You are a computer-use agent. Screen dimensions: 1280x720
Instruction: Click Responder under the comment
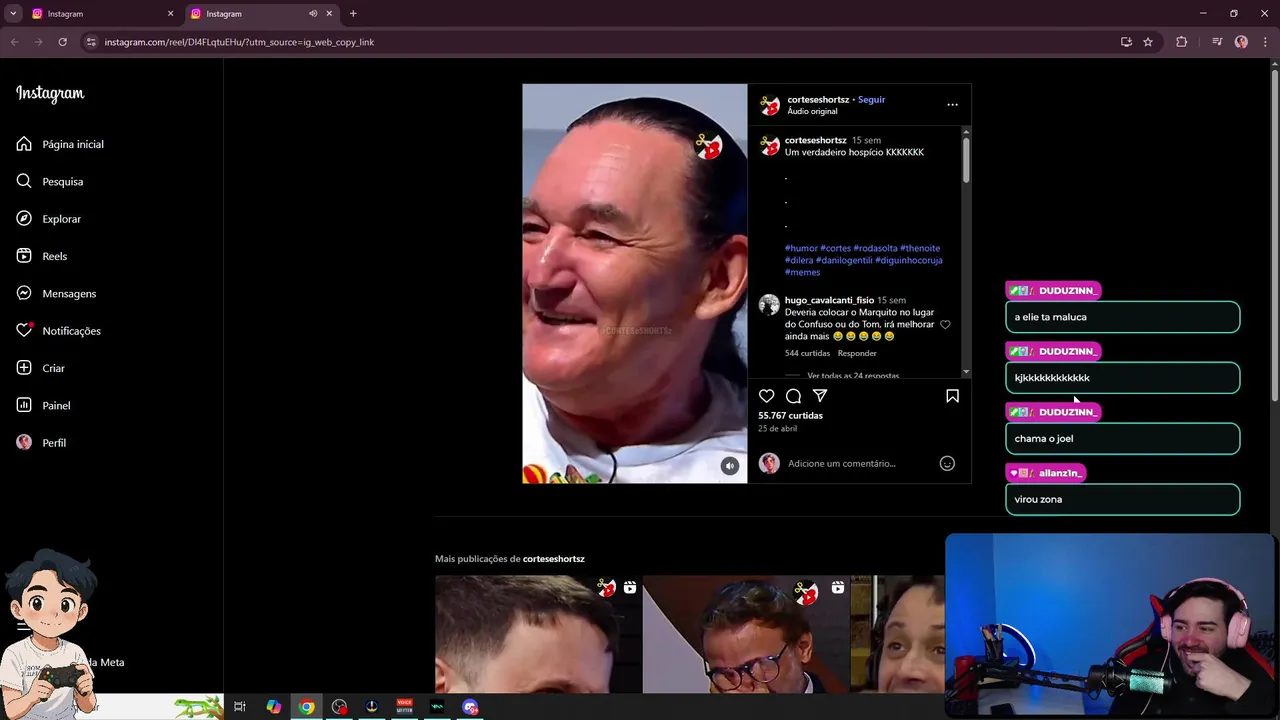point(857,353)
